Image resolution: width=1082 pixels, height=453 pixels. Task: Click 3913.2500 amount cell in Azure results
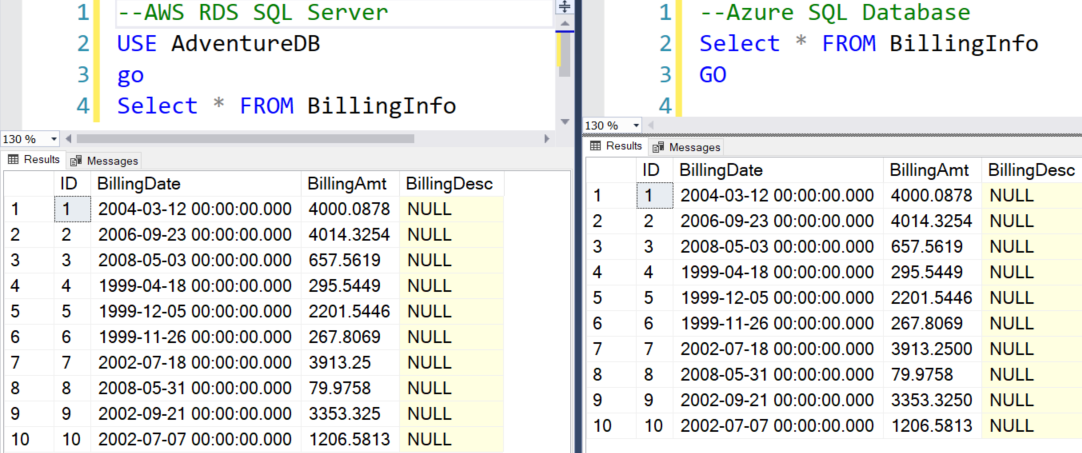pos(933,349)
